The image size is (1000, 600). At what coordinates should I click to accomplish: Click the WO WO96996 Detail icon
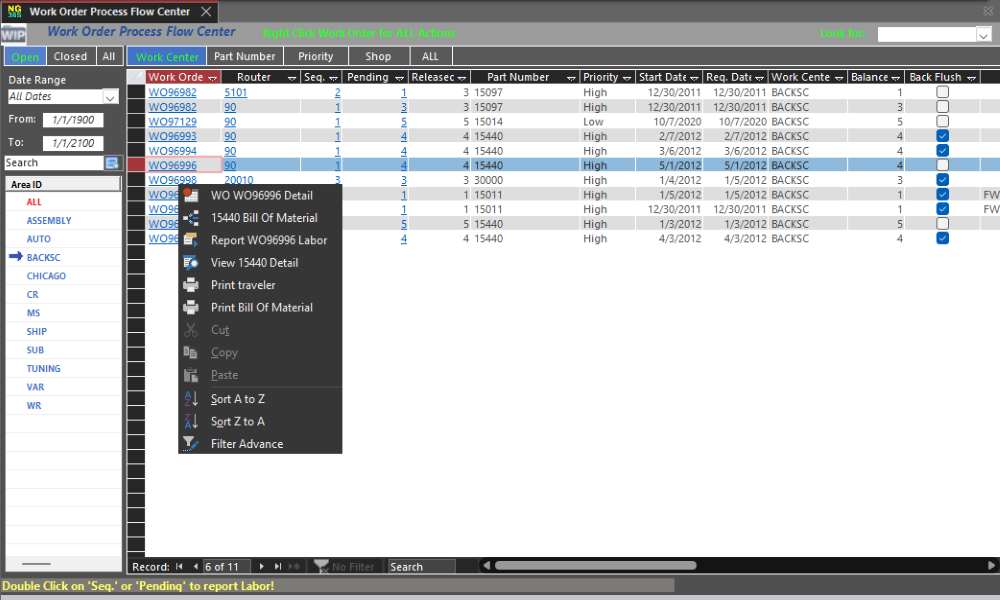pyautogui.click(x=190, y=195)
